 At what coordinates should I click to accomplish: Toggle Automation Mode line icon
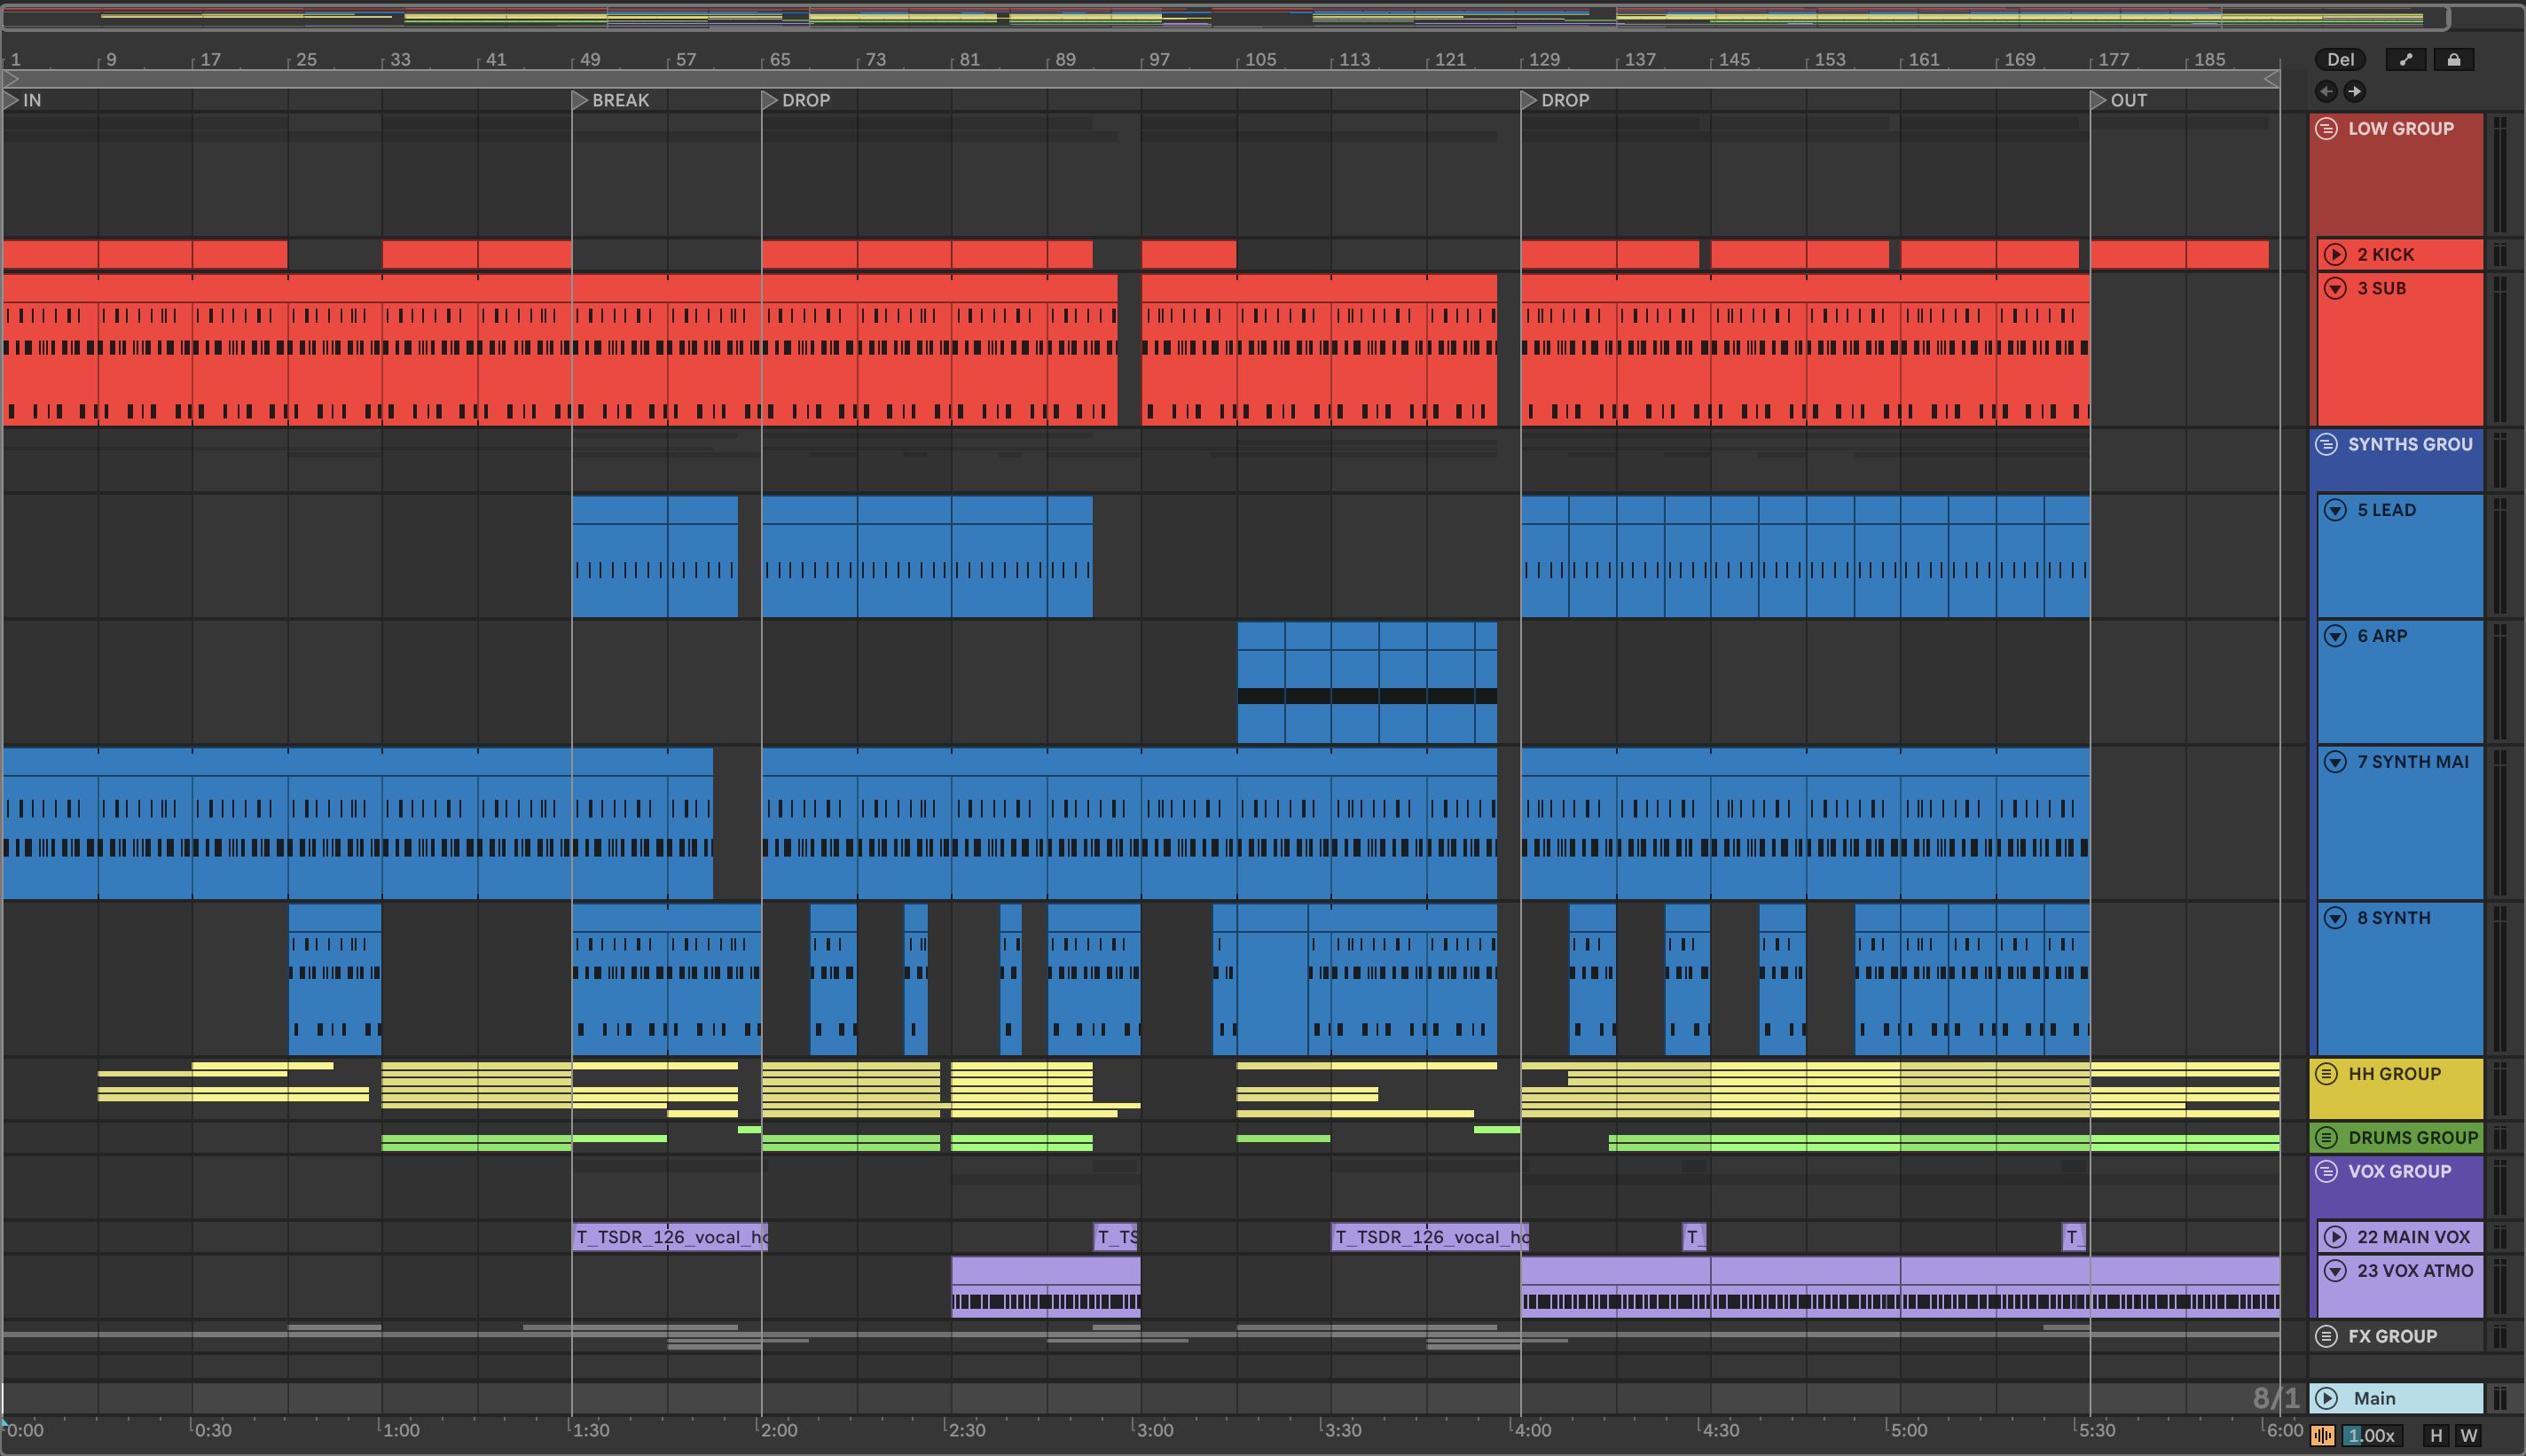click(2405, 60)
